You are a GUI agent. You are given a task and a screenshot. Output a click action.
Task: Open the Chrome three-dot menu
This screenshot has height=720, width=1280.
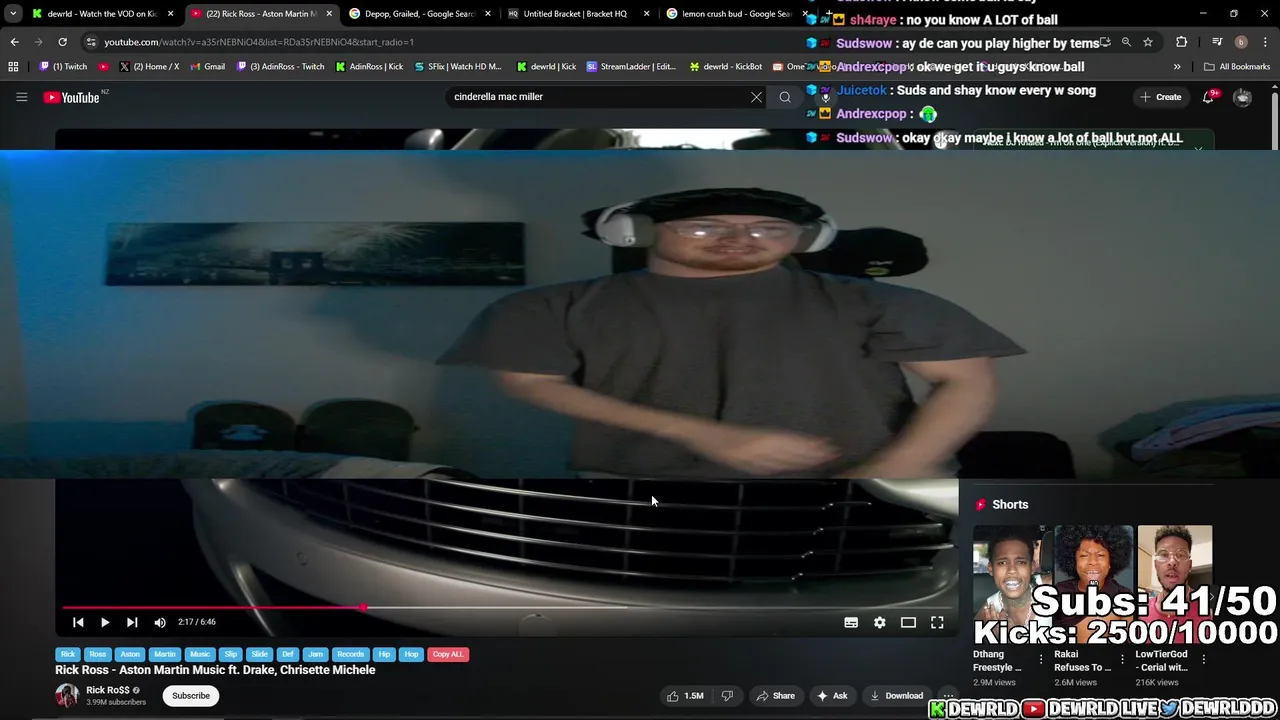[1265, 42]
